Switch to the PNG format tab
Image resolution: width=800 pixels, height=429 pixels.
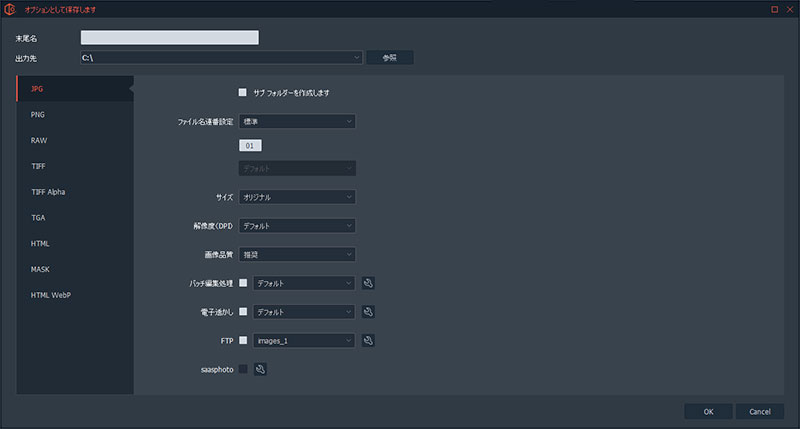click(x=38, y=115)
